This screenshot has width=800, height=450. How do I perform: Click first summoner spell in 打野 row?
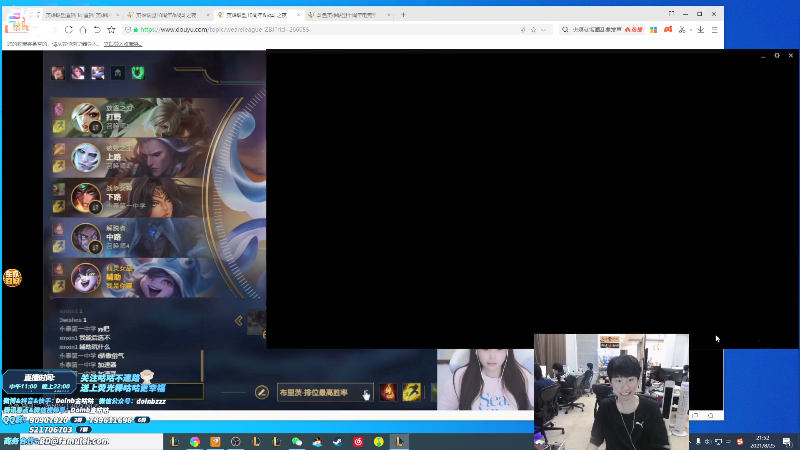(x=59, y=109)
